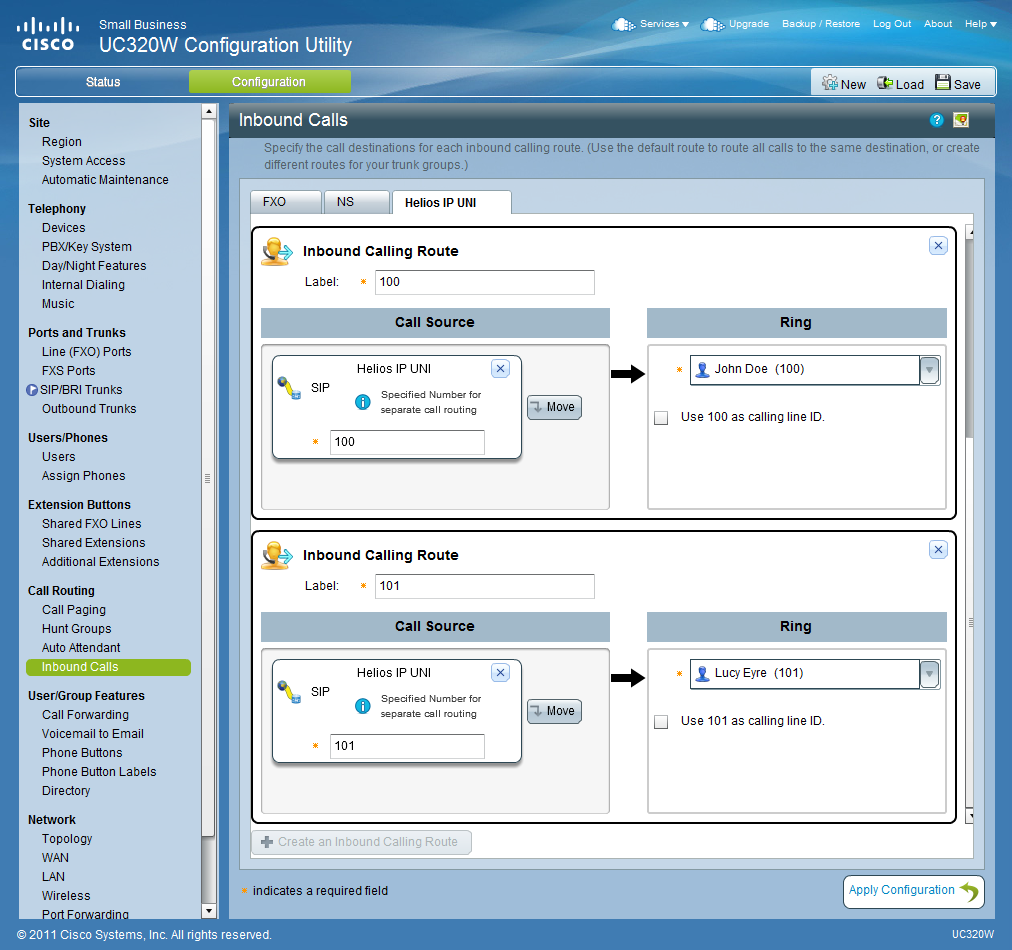
Task: Click the Apply Configuration button
Action: point(913,891)
